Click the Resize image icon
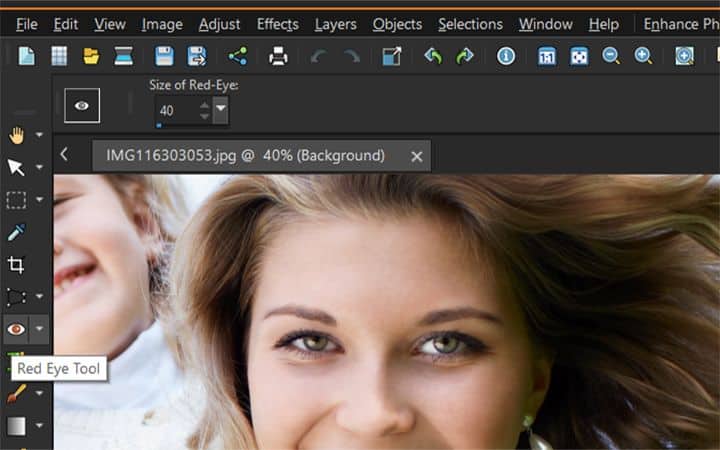The image size is (720, 450). 392,56
